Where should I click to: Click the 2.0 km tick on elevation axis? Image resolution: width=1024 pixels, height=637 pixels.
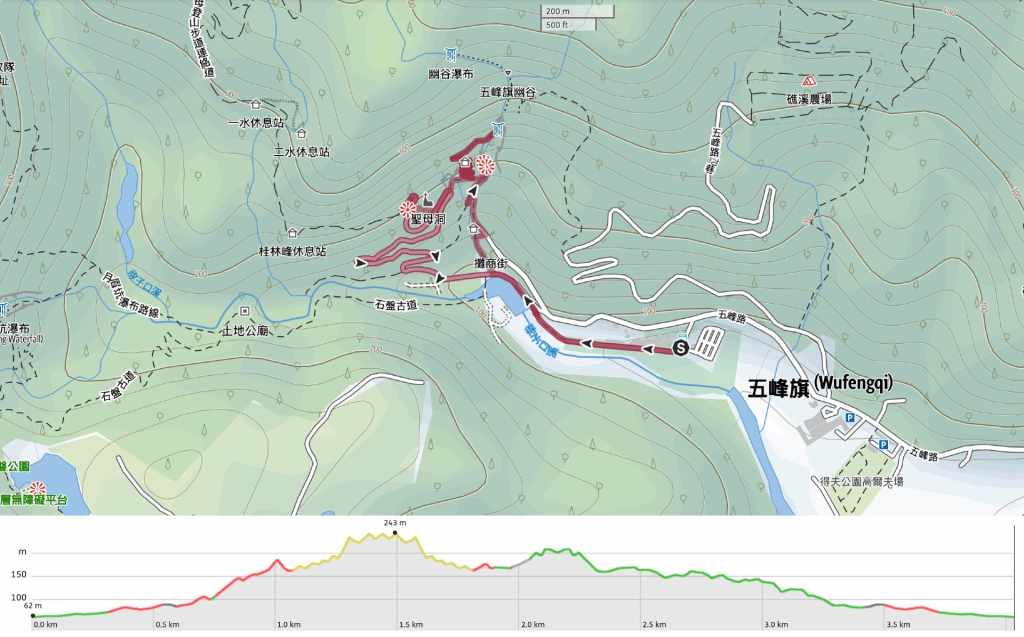(533, 625)
